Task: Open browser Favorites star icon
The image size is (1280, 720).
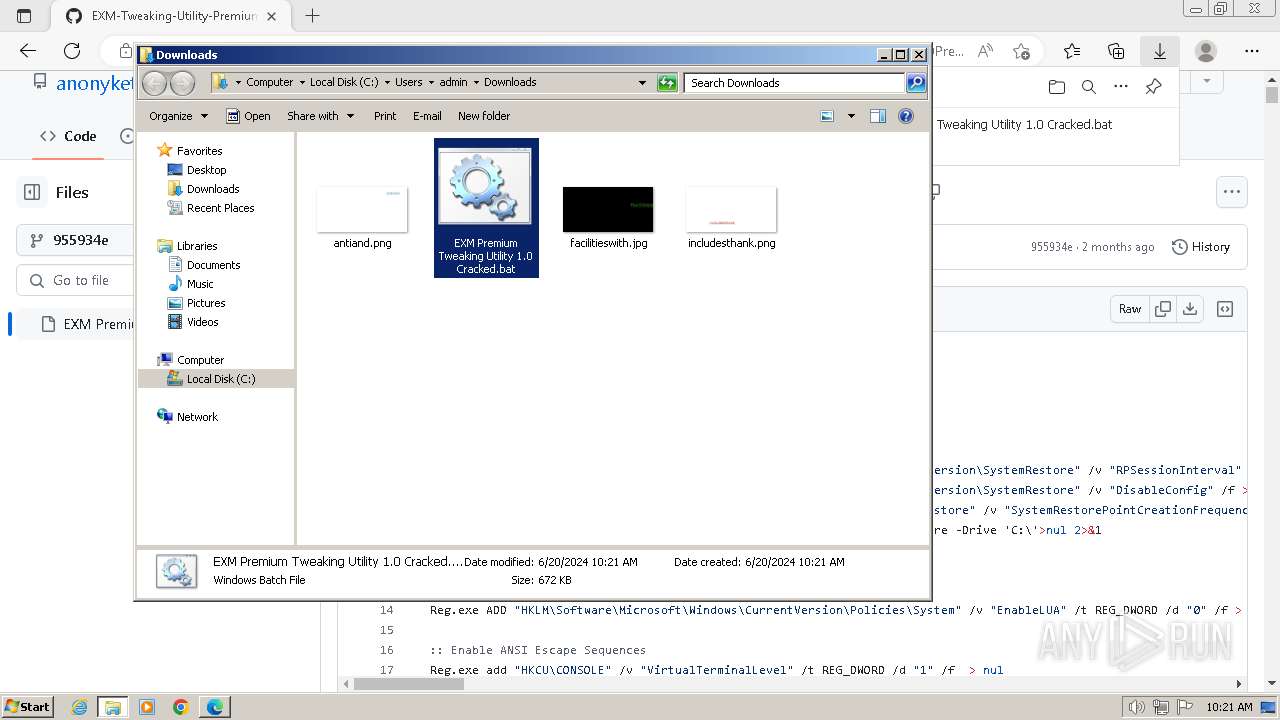Action: (x=1072, y=51)
